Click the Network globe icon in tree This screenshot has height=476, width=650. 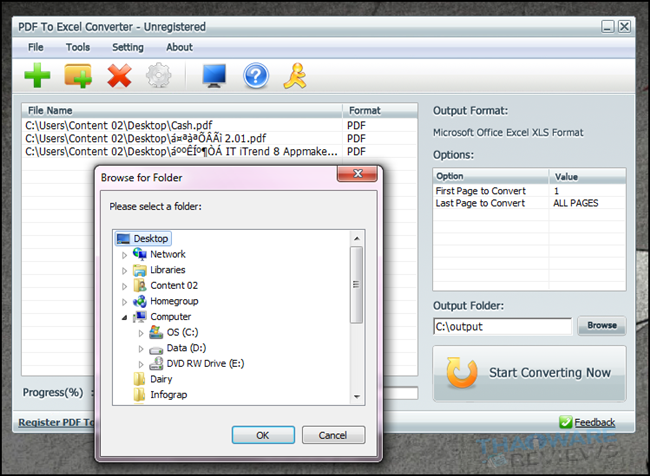point(139,254)
